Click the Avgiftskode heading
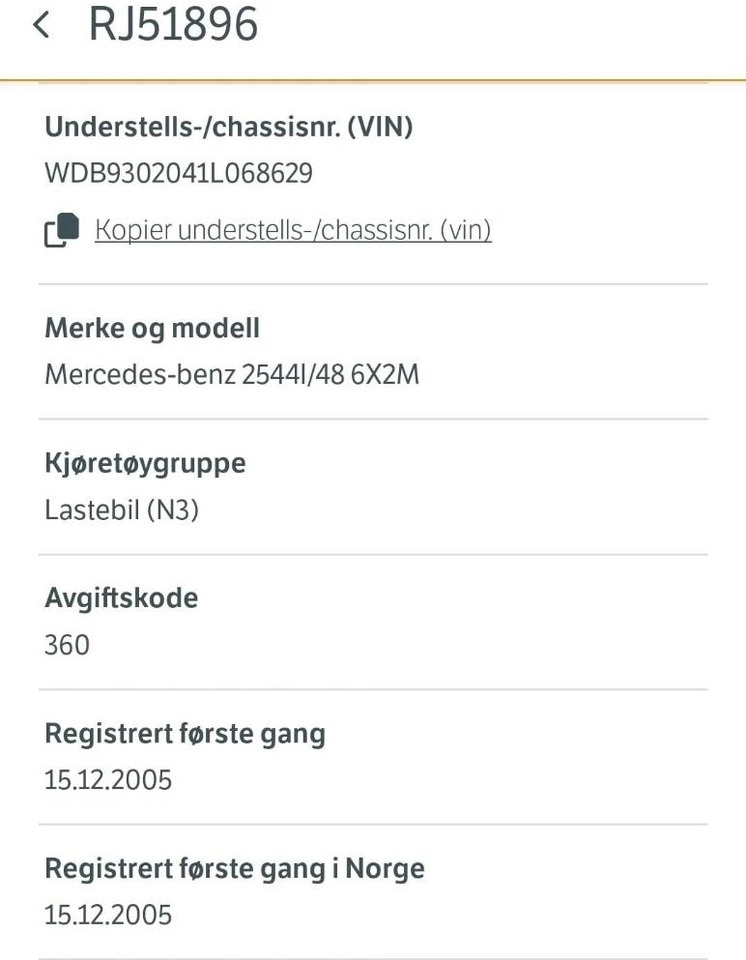Image resolution: width=746 pixels, height=960 pixels. click(x=121, y=598)
